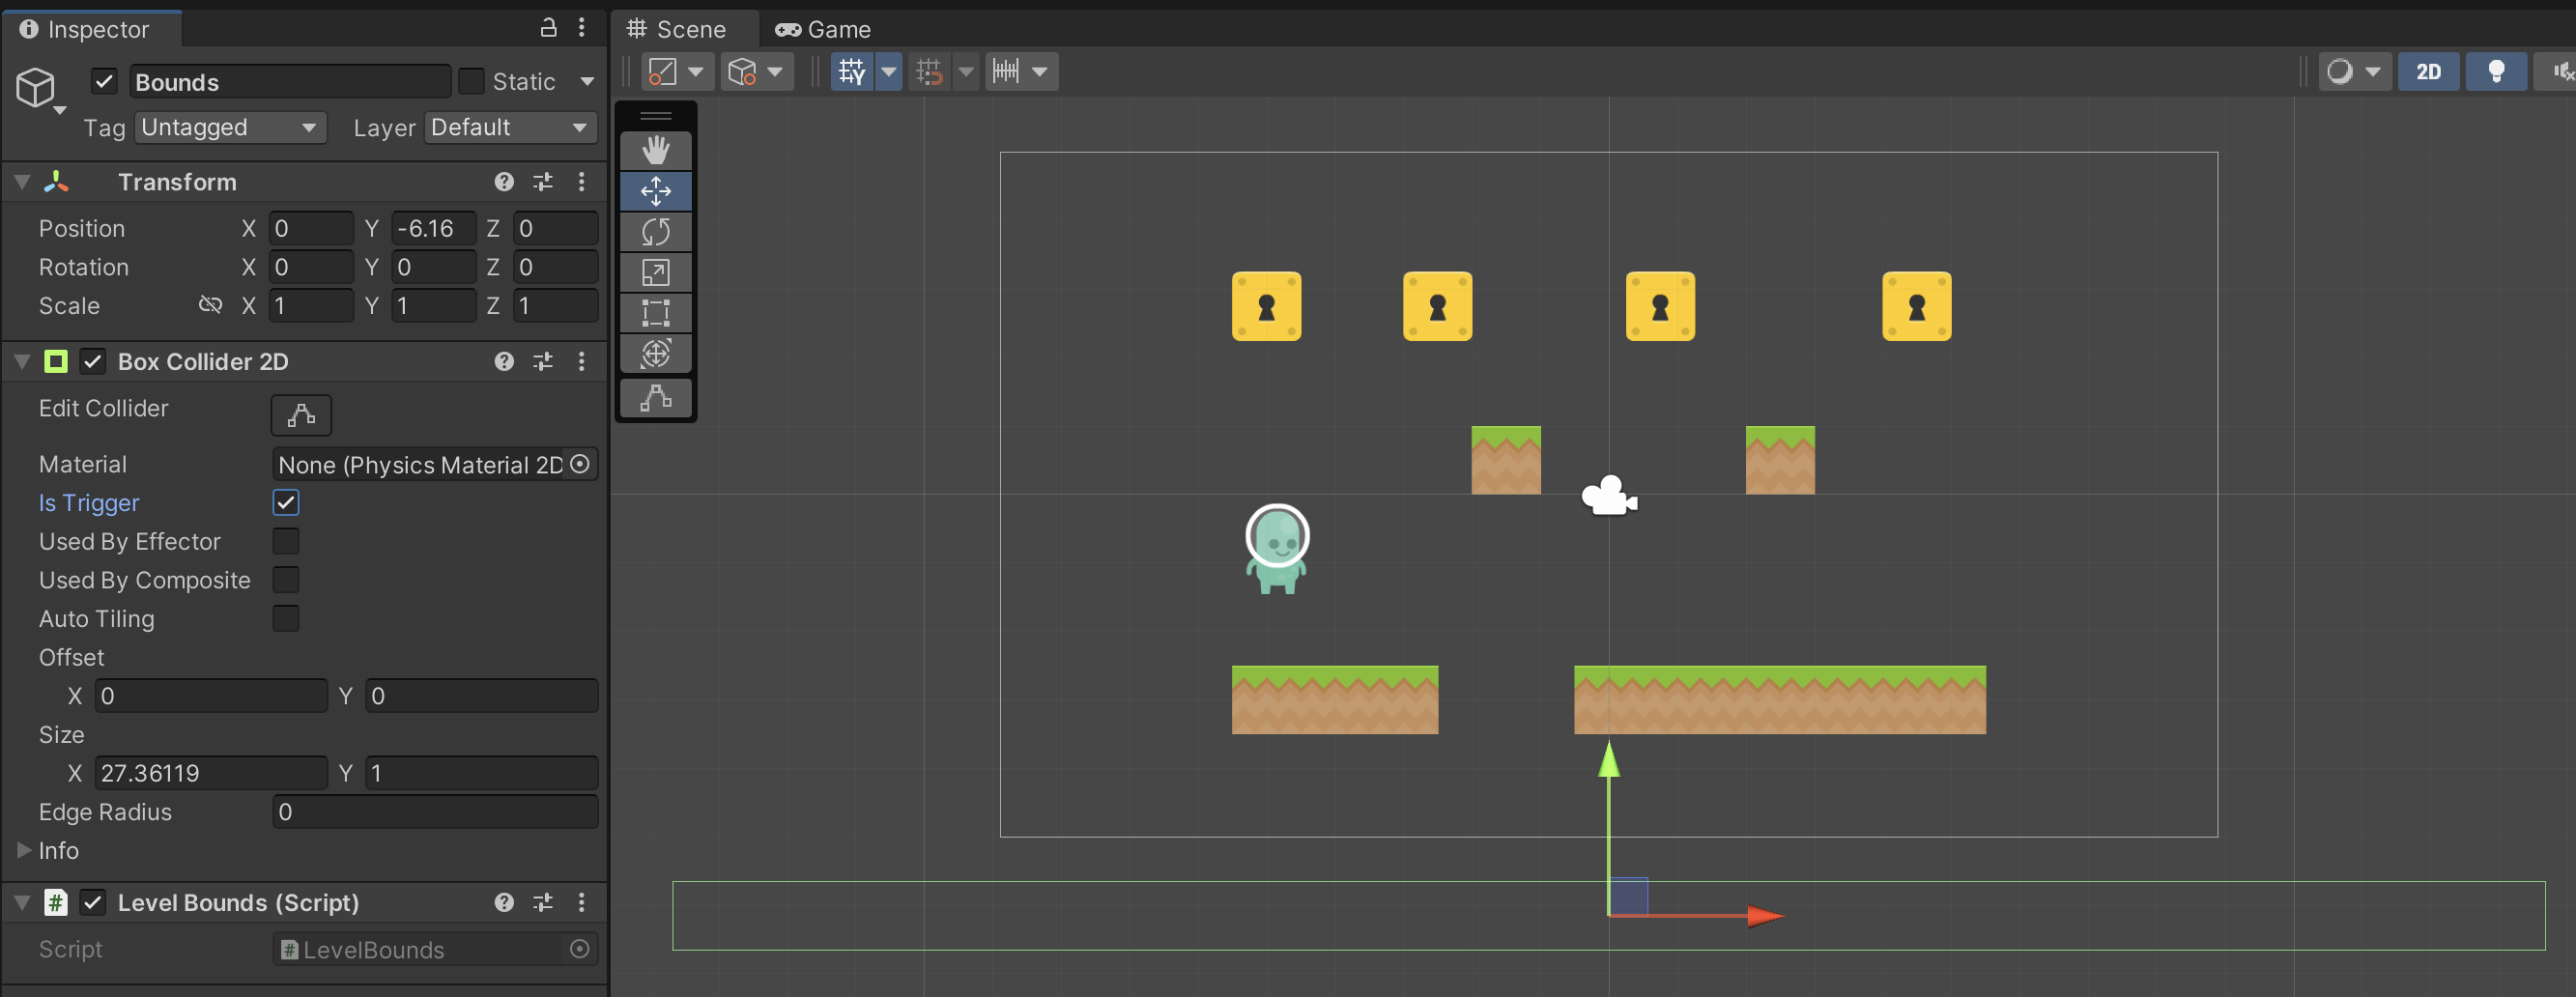Click the Size X input field
Image resolution: width=2576 pixels, height=997 pixels.
pos(211,773)
